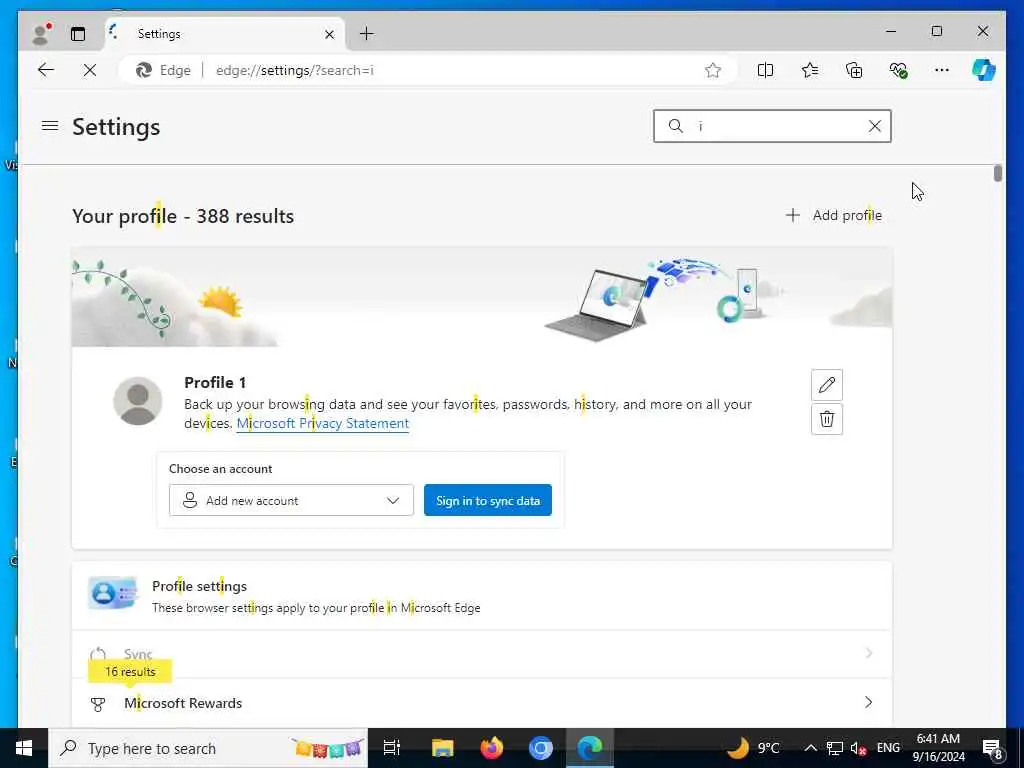Screen dimensions: 1024x768
Task: Open ENG language input indicator
Action: coord(888,748)
